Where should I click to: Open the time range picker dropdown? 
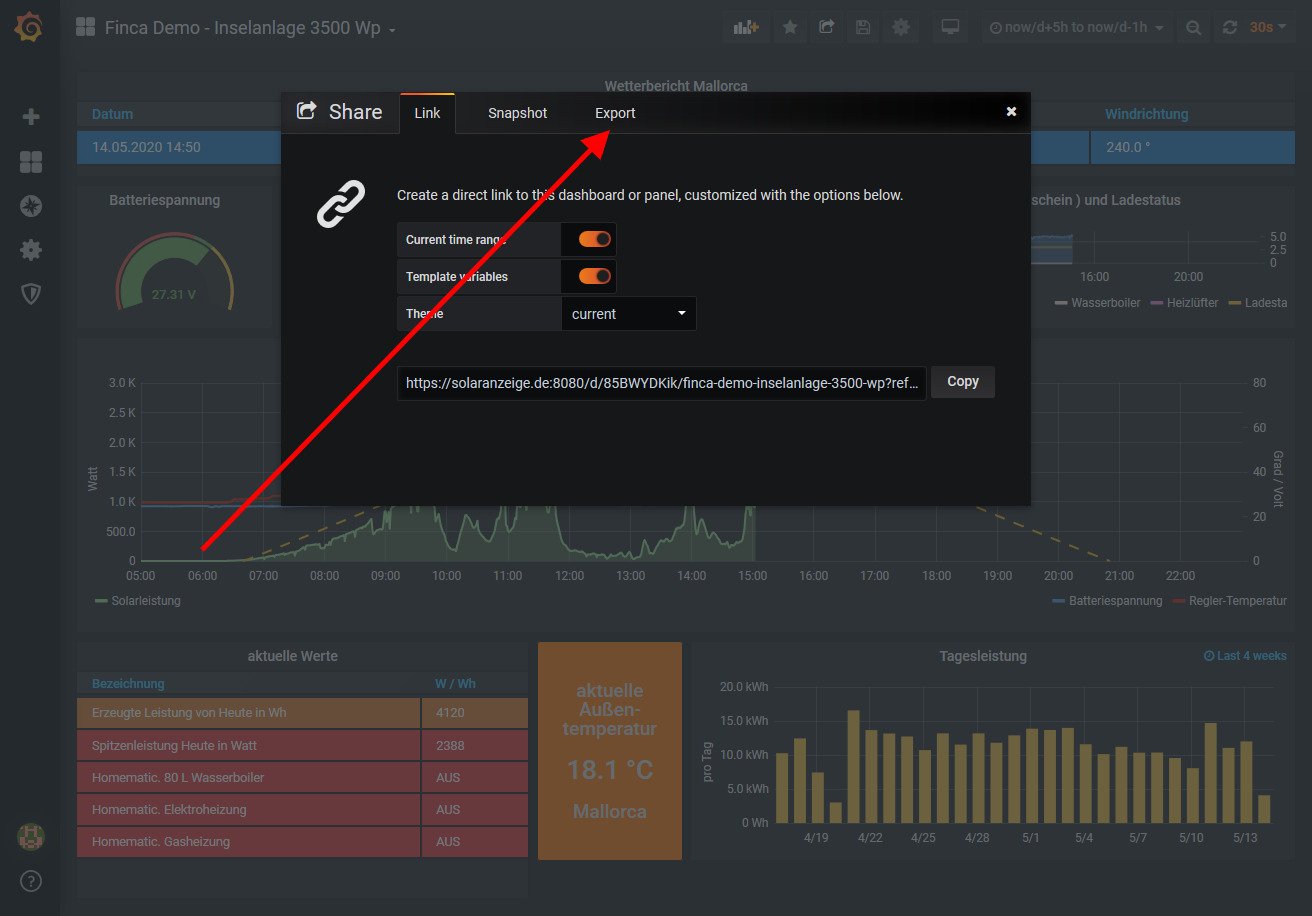[1076, 28]
